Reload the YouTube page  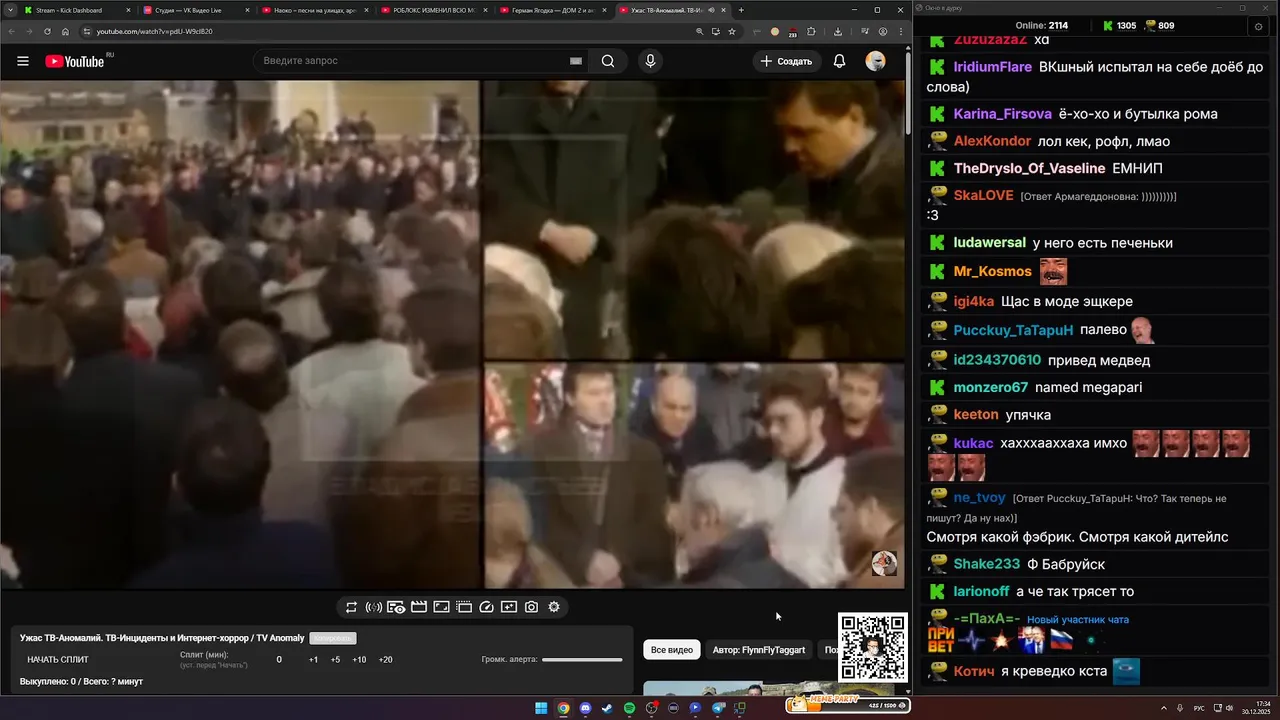(x=47, y=31)
